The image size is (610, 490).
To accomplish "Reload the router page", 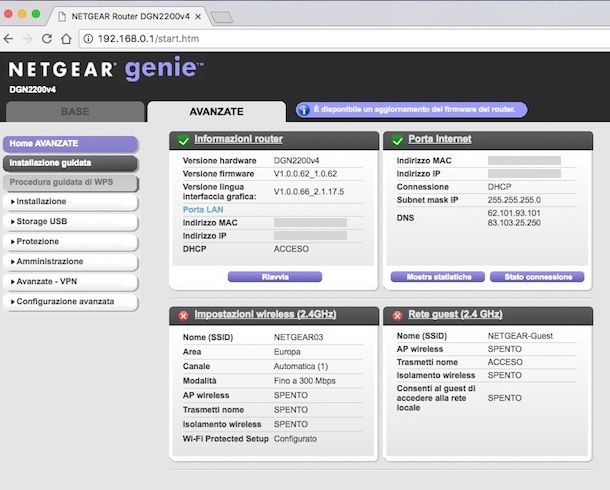I will point(47,38).
